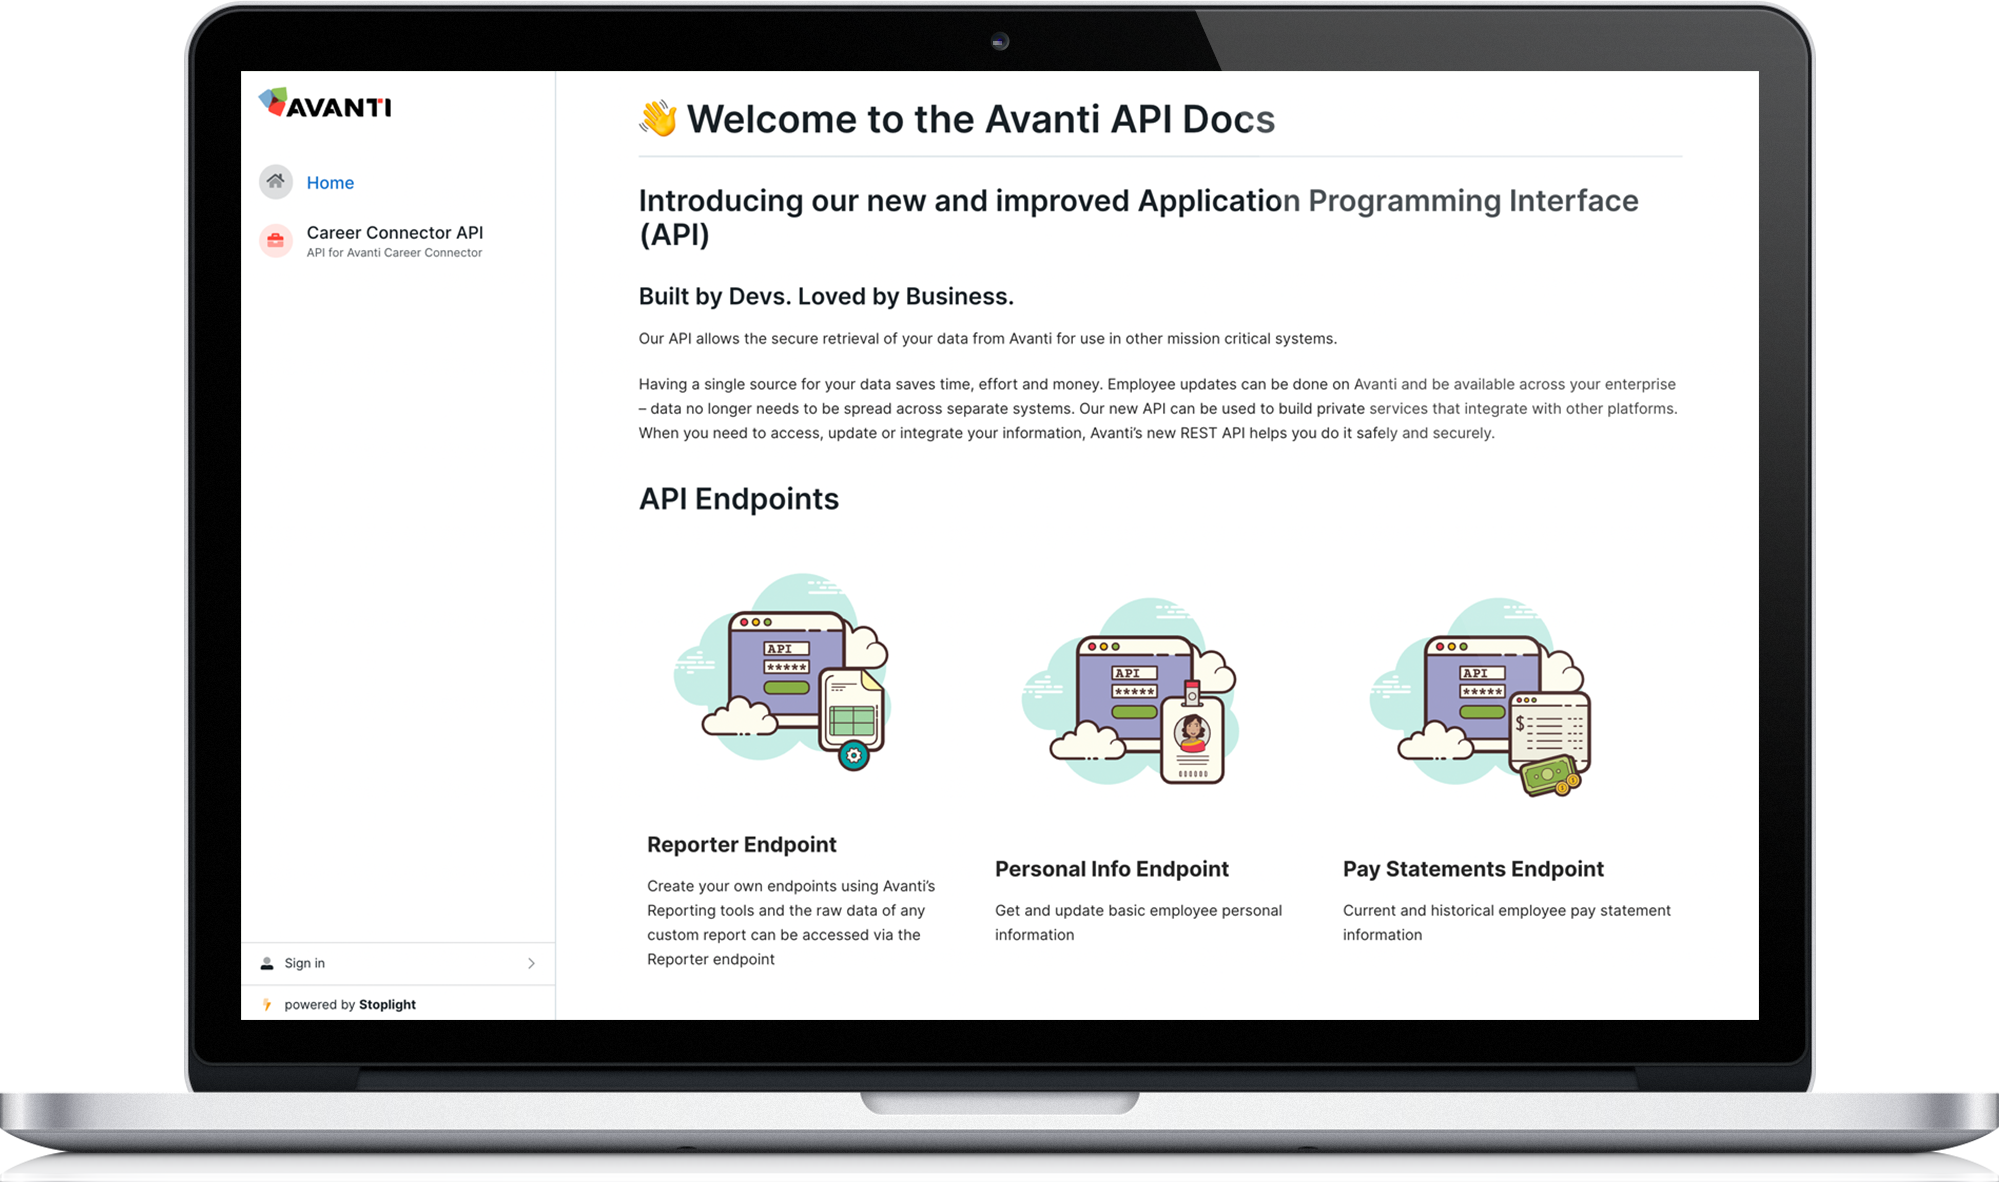Click the Home house icon
The width and height of the screenshot is (2000, 1182).
pos(276,181)
